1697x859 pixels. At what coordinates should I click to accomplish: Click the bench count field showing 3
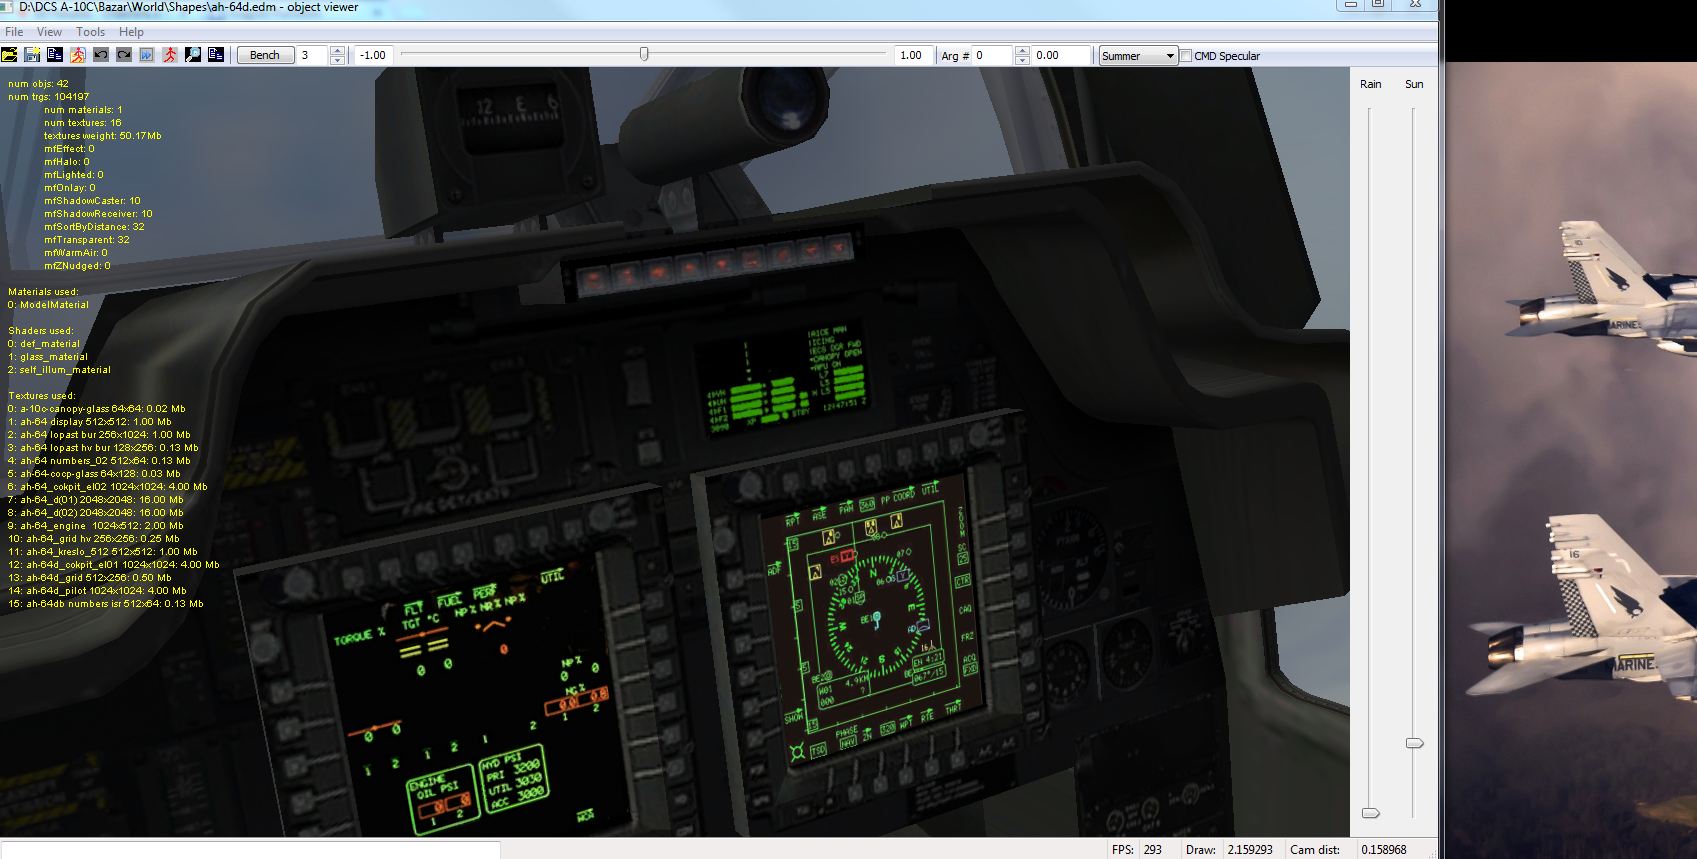point(313,55)
